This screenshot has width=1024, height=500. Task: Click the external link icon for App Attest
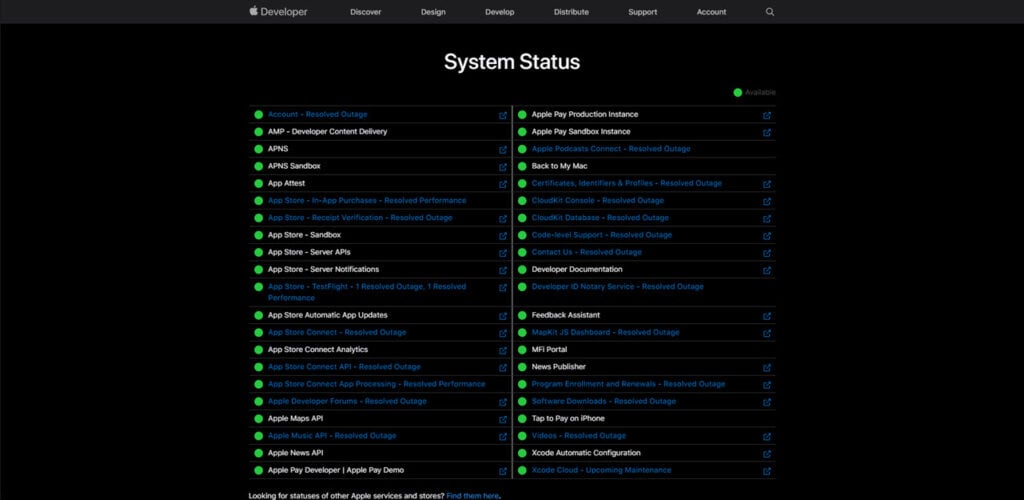503,185
